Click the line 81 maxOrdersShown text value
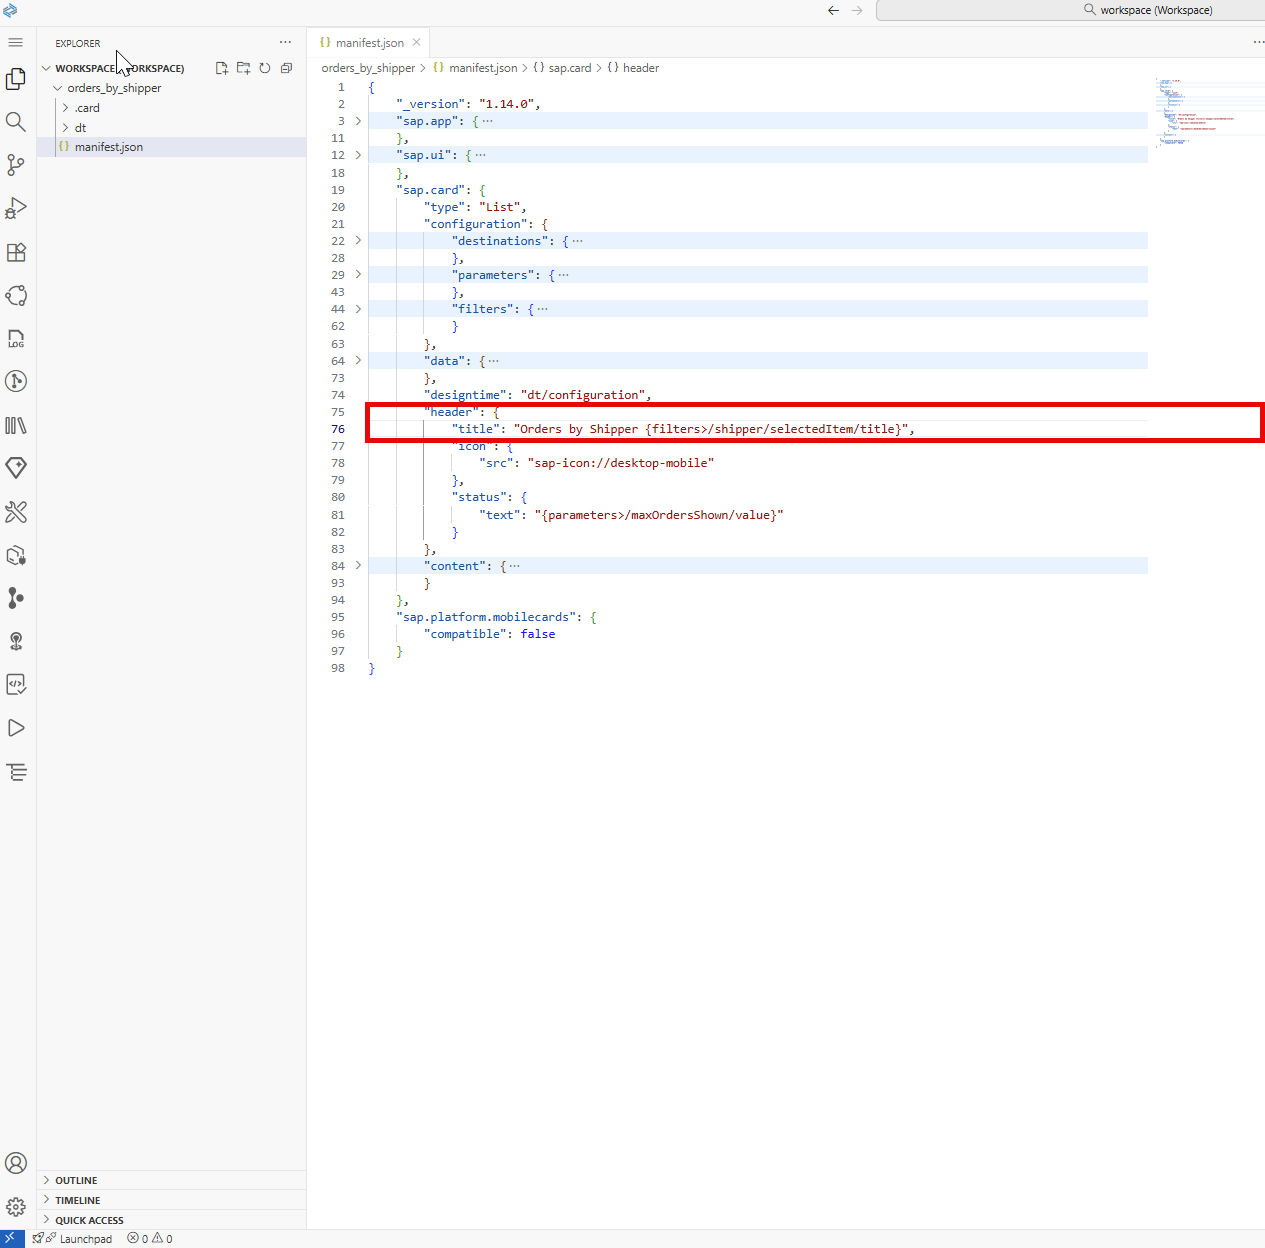 pos(659,515)
